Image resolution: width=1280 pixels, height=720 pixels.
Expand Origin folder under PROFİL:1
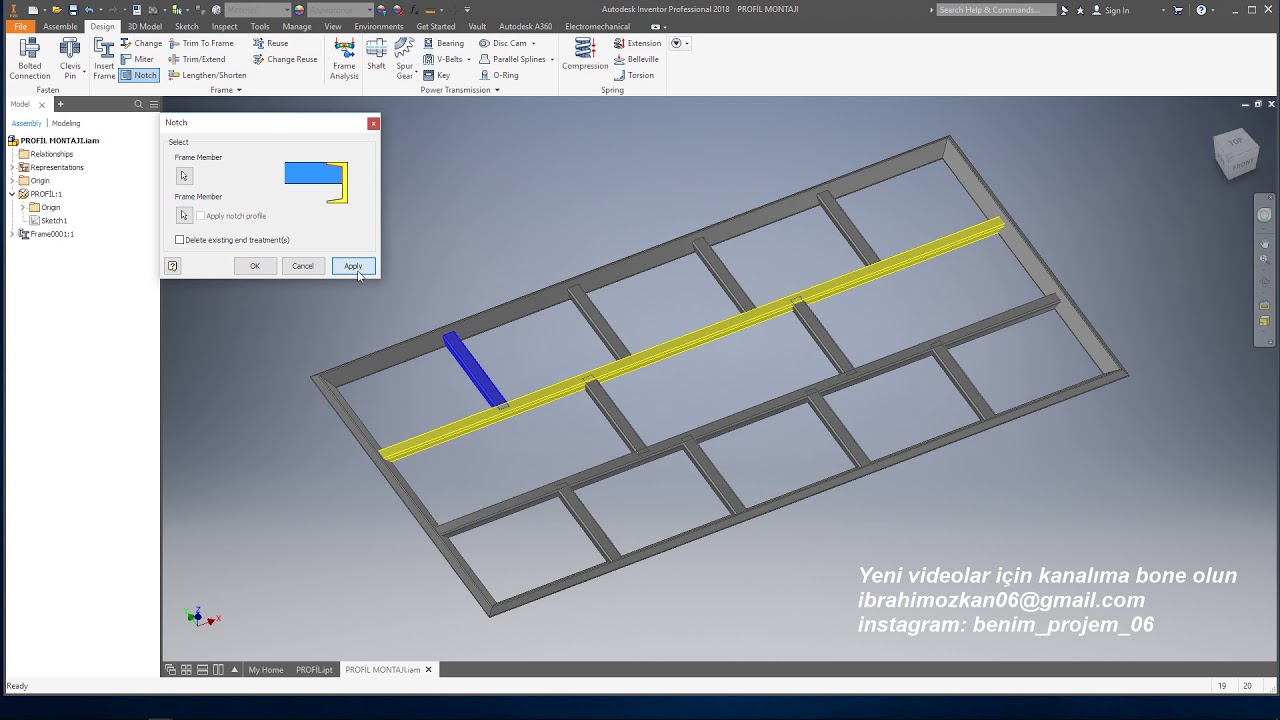[x=23, y=207]
